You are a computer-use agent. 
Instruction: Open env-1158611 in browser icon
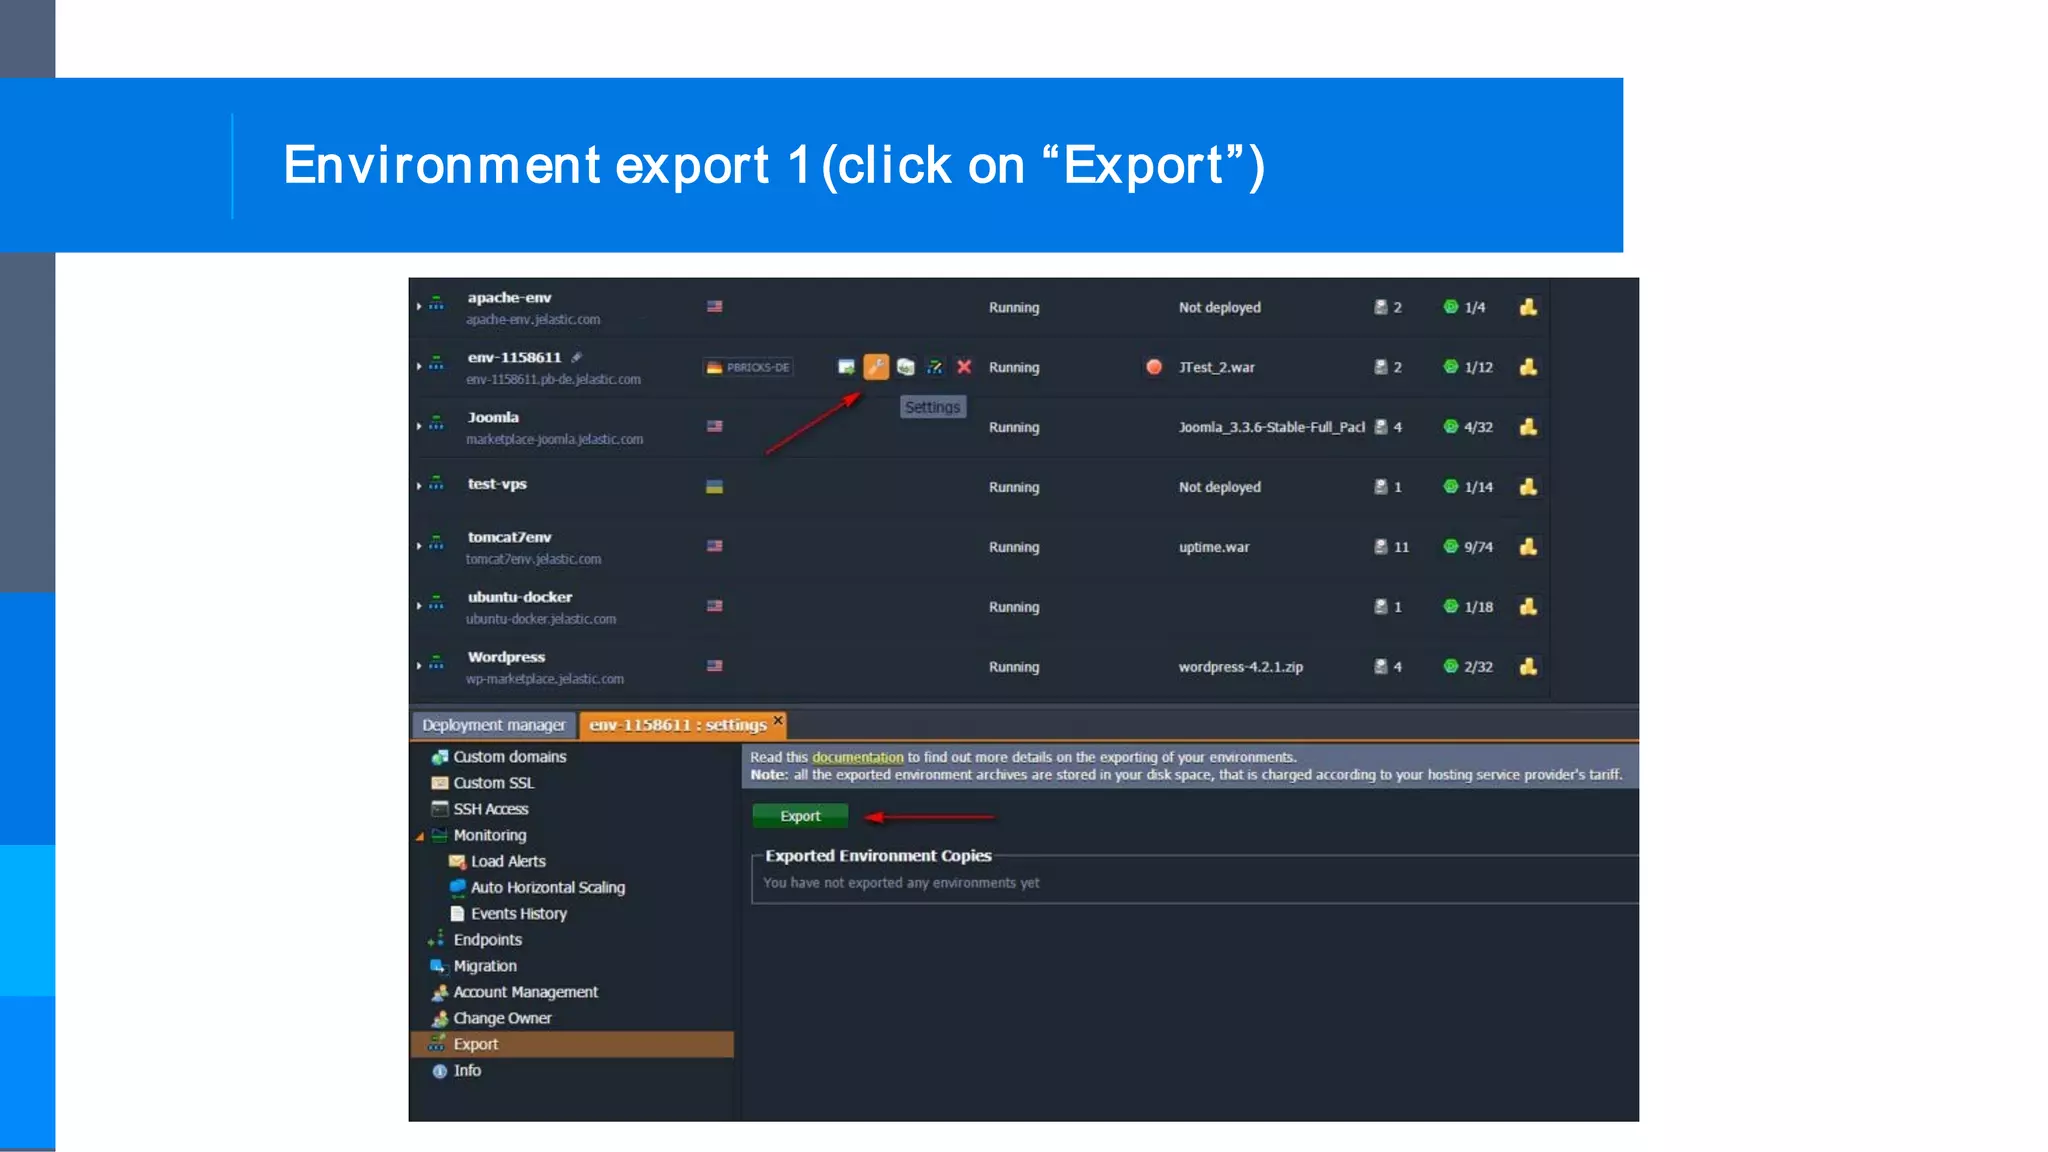click(846, 367)
